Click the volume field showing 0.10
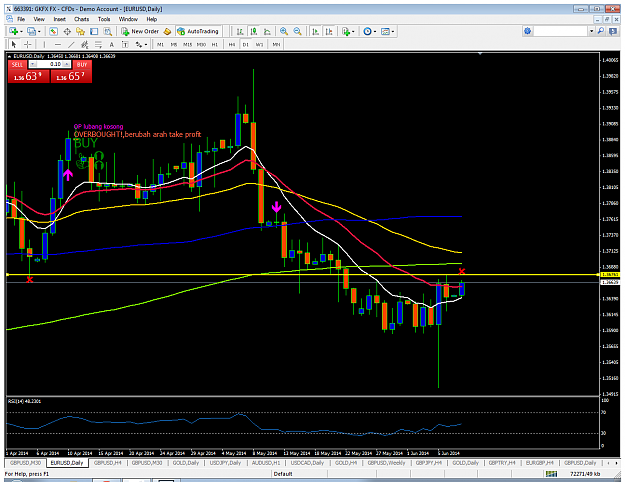 tap(50, 64)
